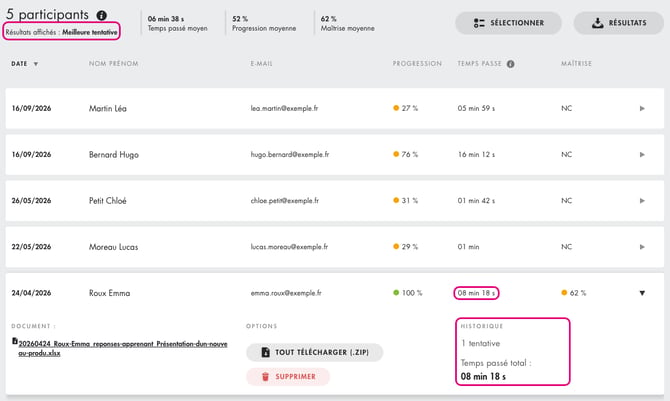This screenshot has width=670, height=401.
Task: Collapse the Roux Emma row details
Action: click(642, 293)
